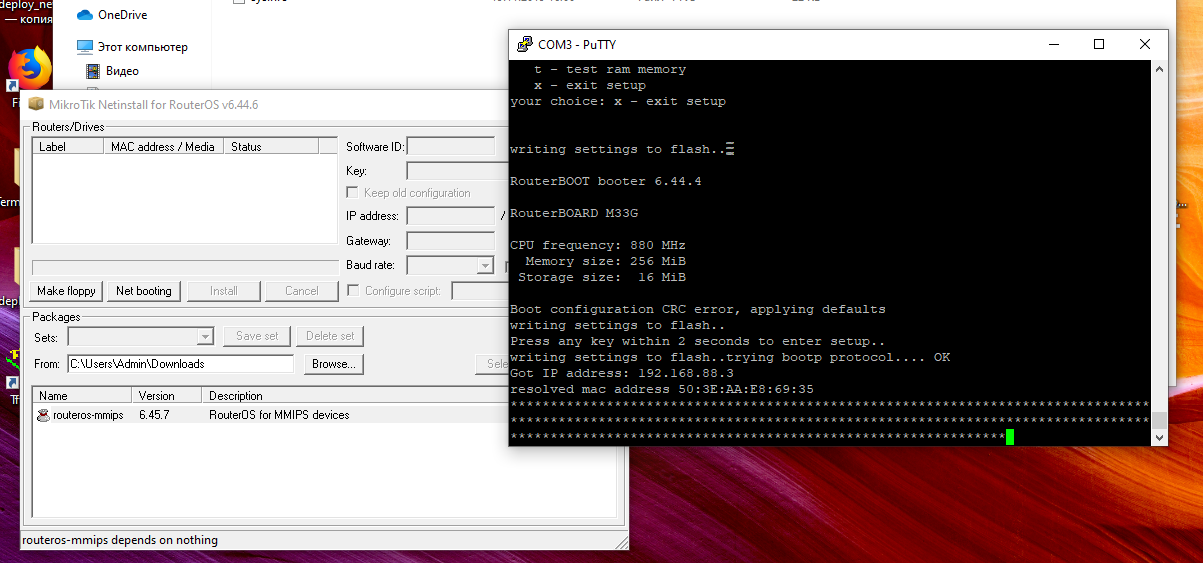Sort packages by Name column header
This screenshot has width=1203, height=563.
click(82, 396)
